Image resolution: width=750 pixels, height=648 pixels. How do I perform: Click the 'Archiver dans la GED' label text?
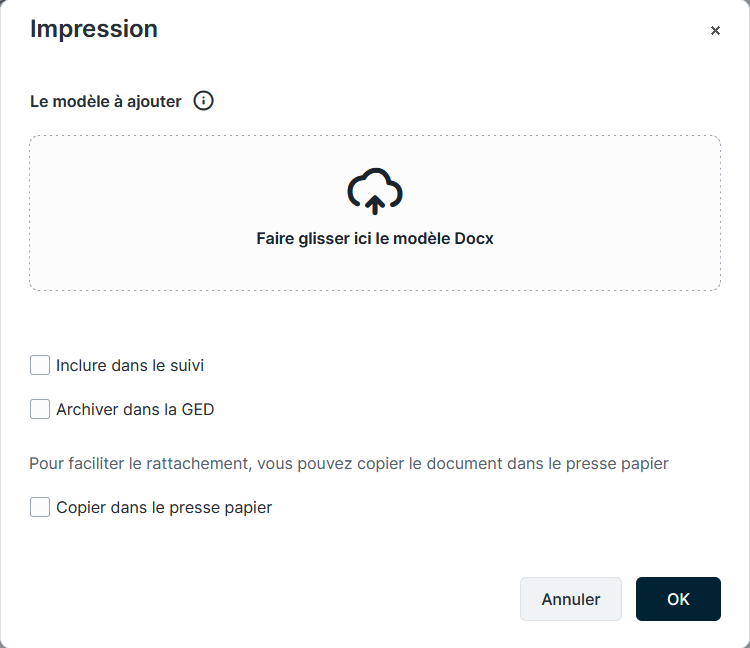pyautogui.click(x=135, y=409)
